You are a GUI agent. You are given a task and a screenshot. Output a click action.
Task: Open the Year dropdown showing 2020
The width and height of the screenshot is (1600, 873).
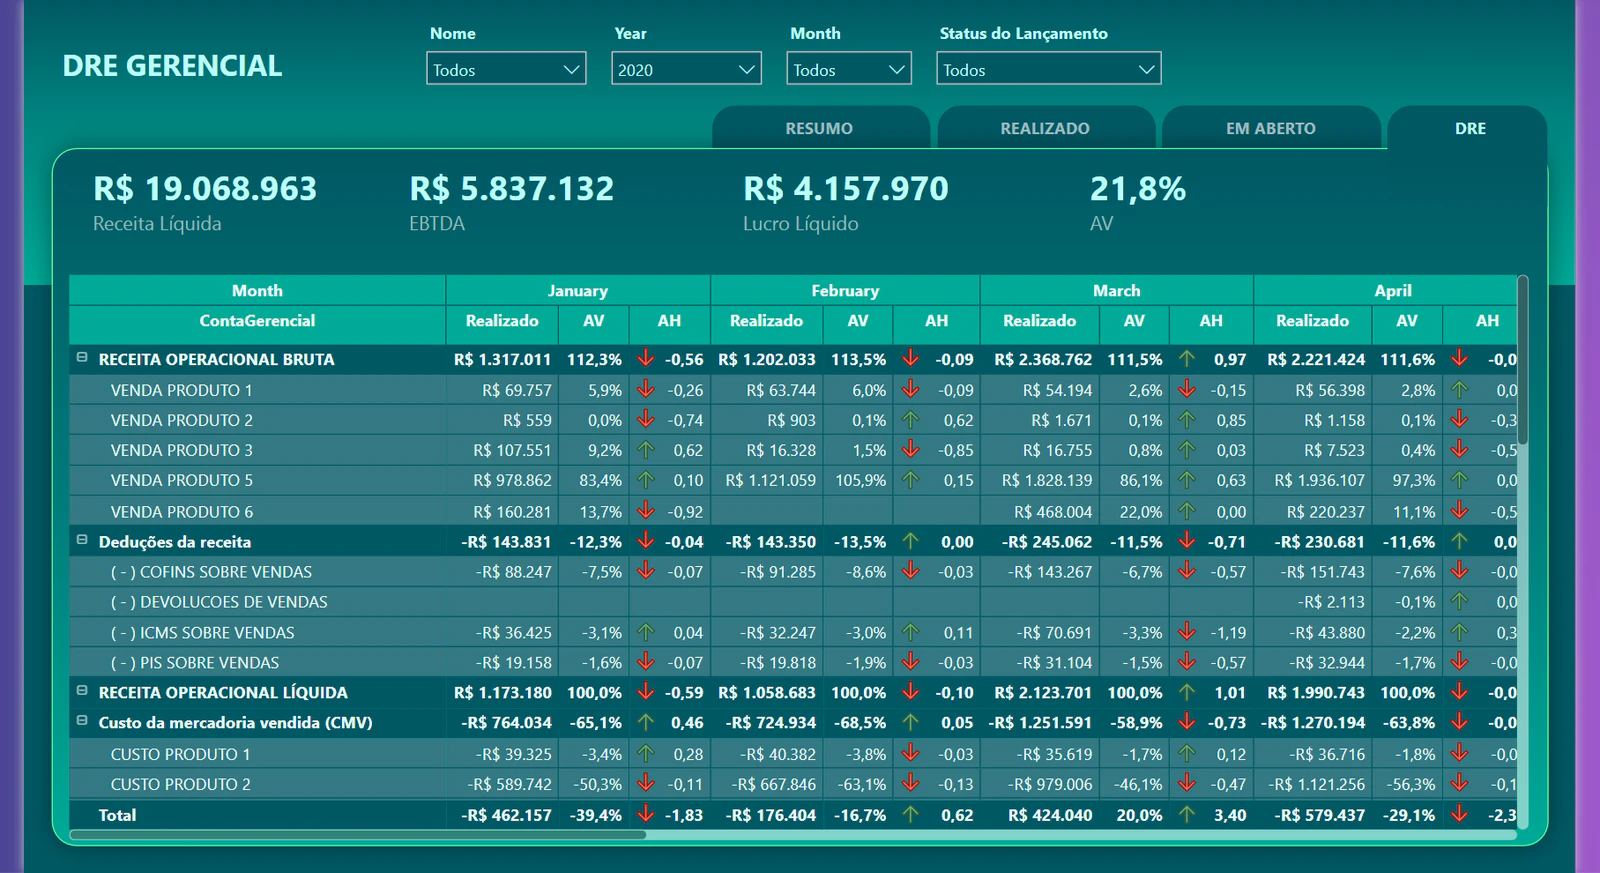tap(686, 69)
